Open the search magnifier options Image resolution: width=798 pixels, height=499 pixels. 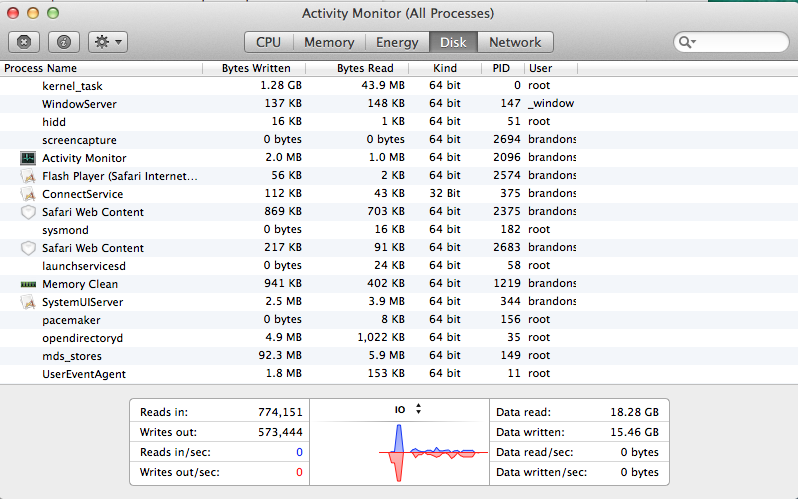(x=688, y=42)
